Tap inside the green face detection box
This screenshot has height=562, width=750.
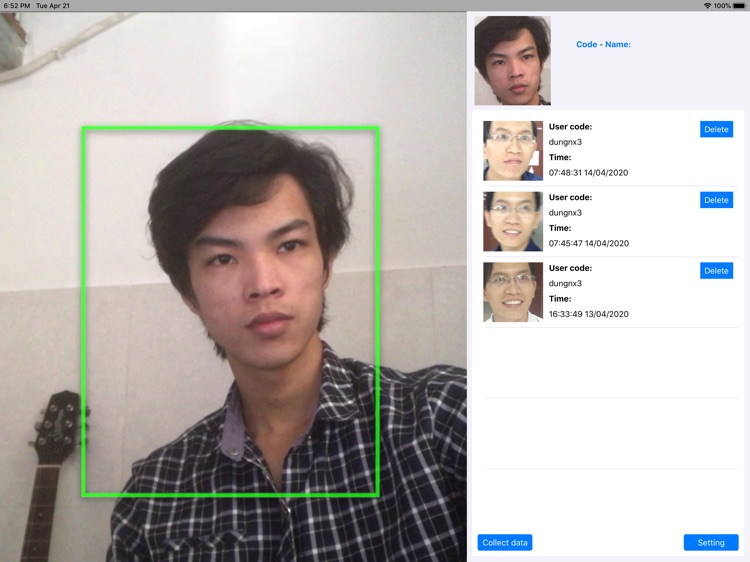[x=230, y=310]
